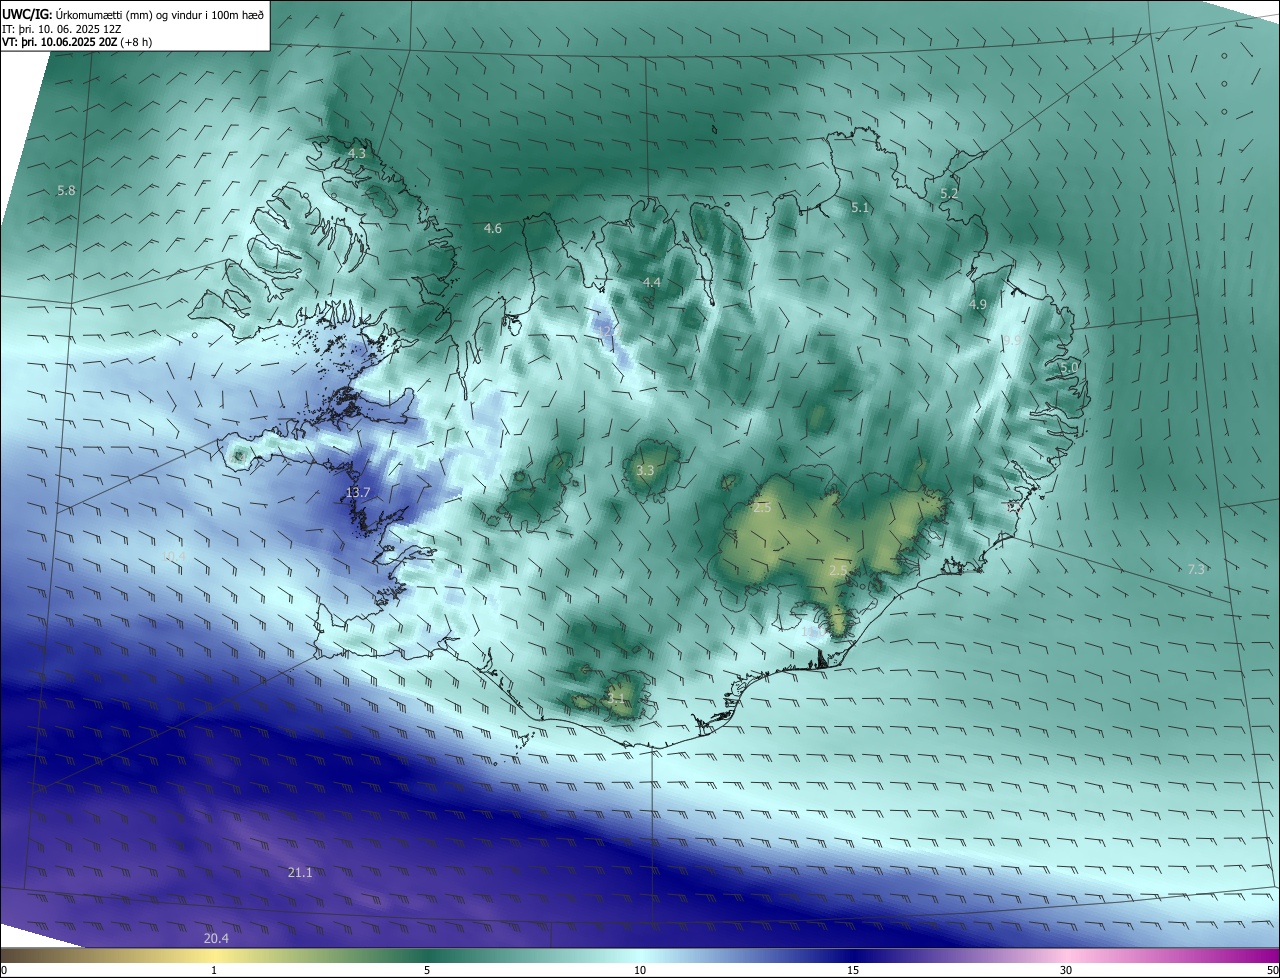Image resolution: width=1280 pixels, height=978 pixels.
Task: Click the colorbar tick label 5
Action: [427, 970]
